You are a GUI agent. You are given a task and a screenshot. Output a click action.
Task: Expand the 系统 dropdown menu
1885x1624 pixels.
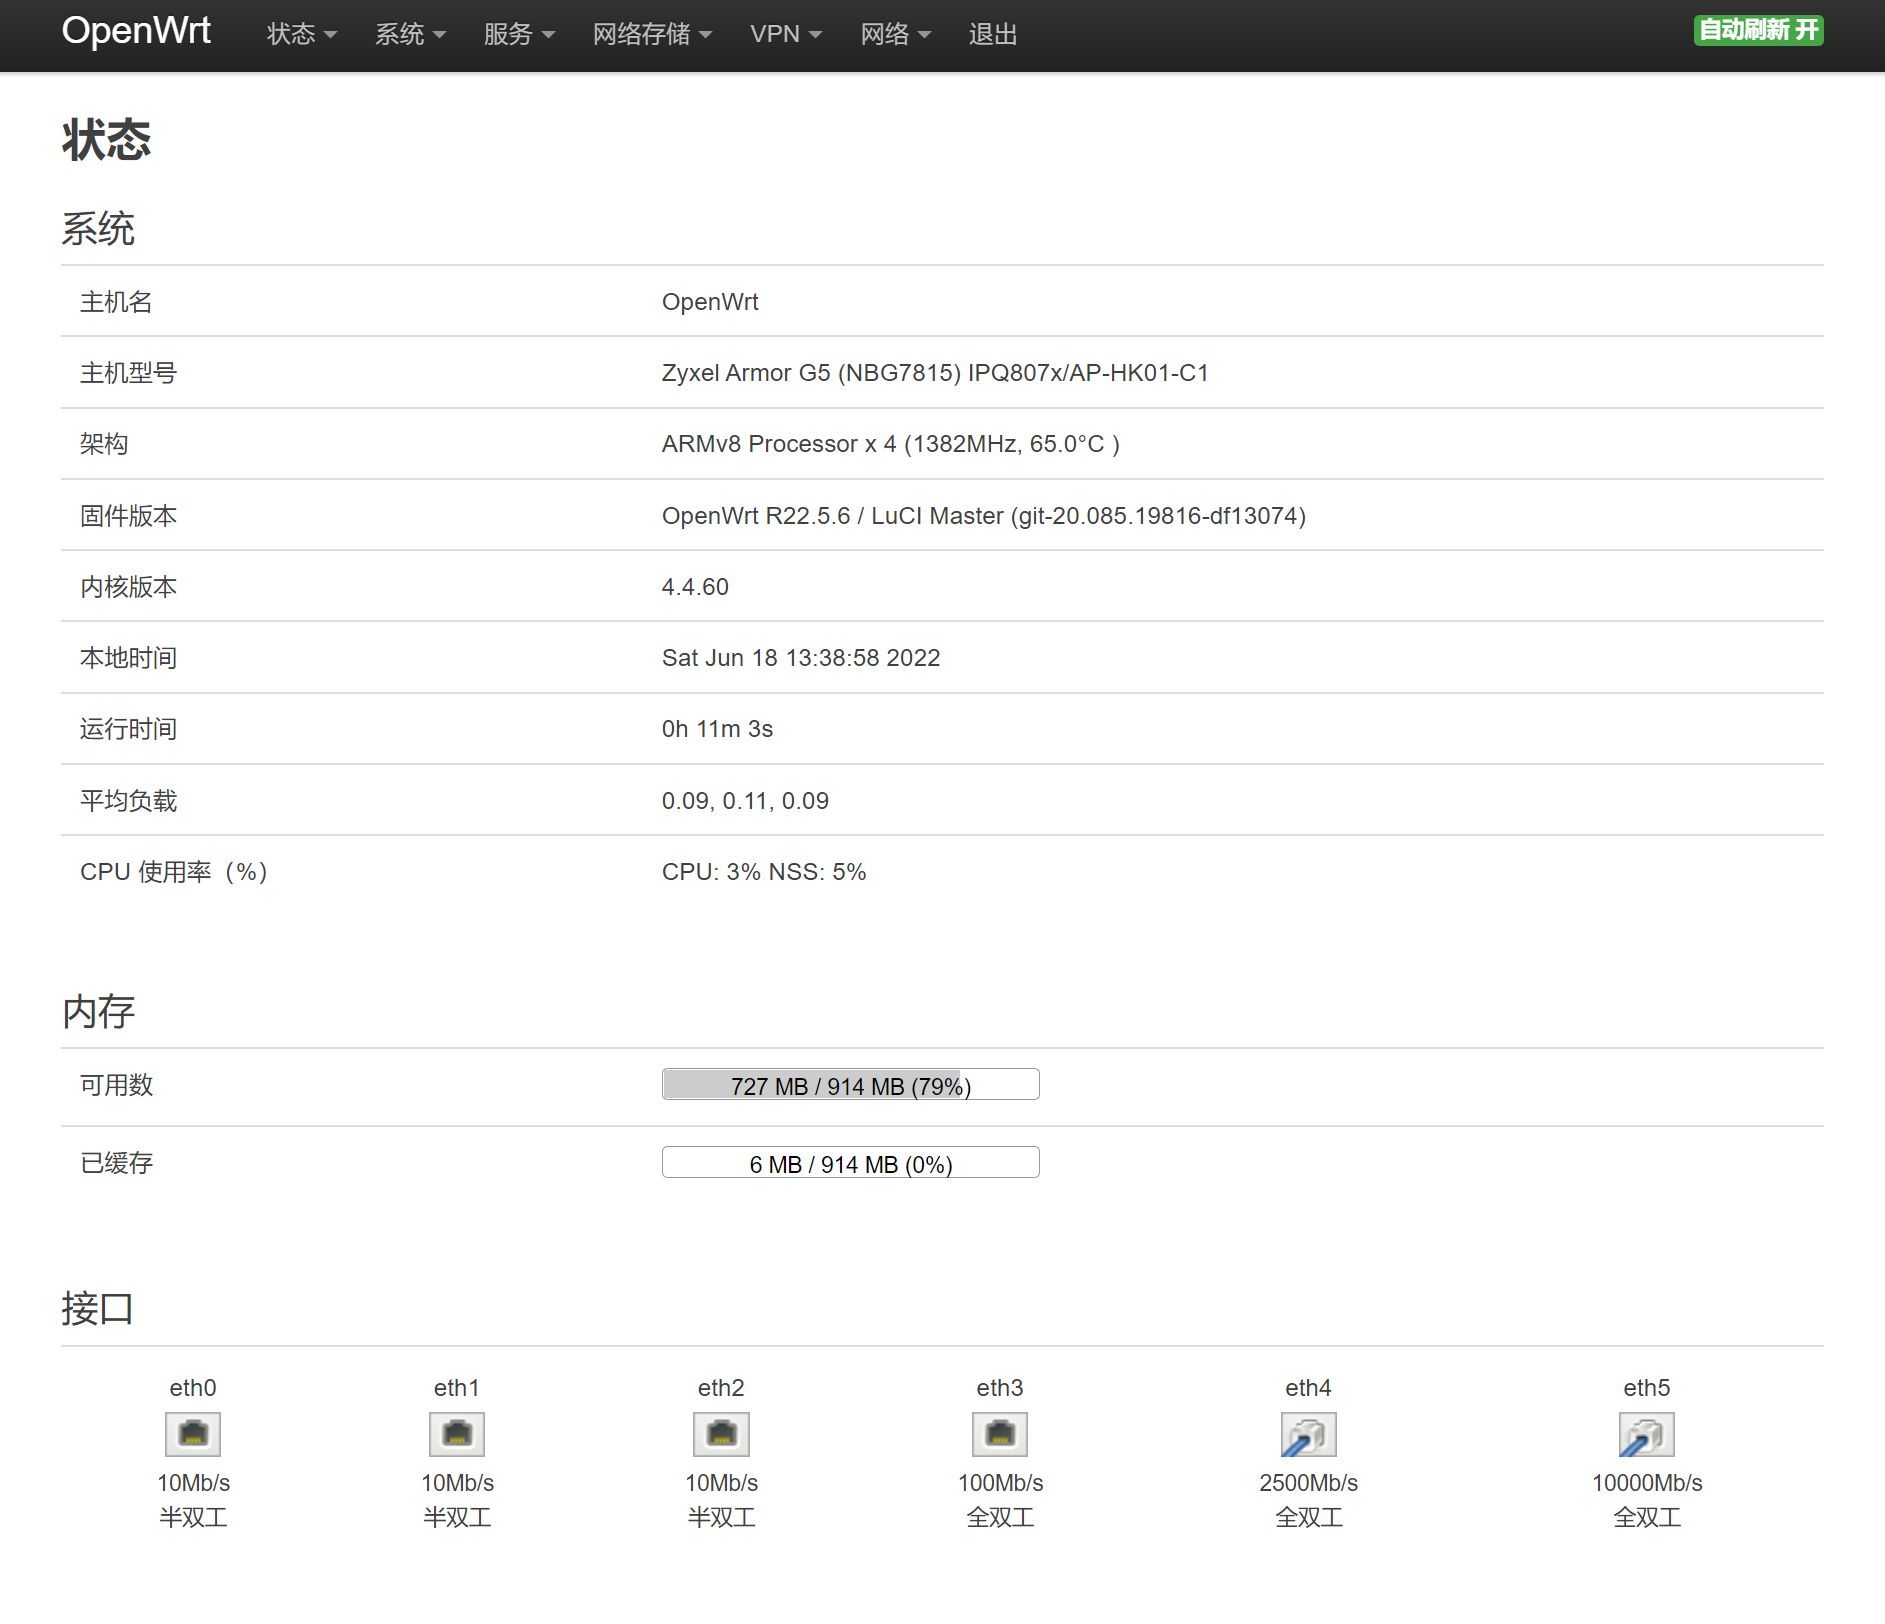410,34
